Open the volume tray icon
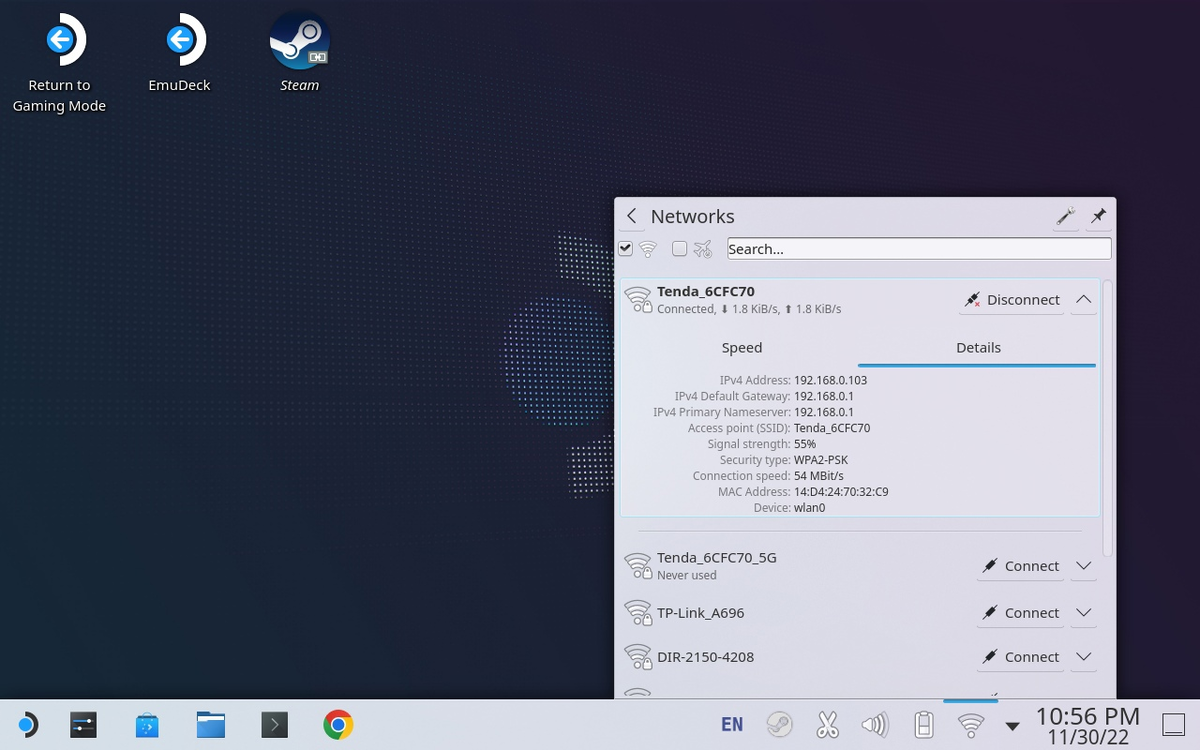1200x750 pixels. [875, 725]
